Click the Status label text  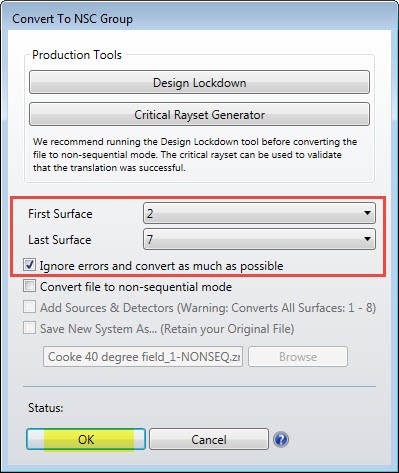coord(46,408)
